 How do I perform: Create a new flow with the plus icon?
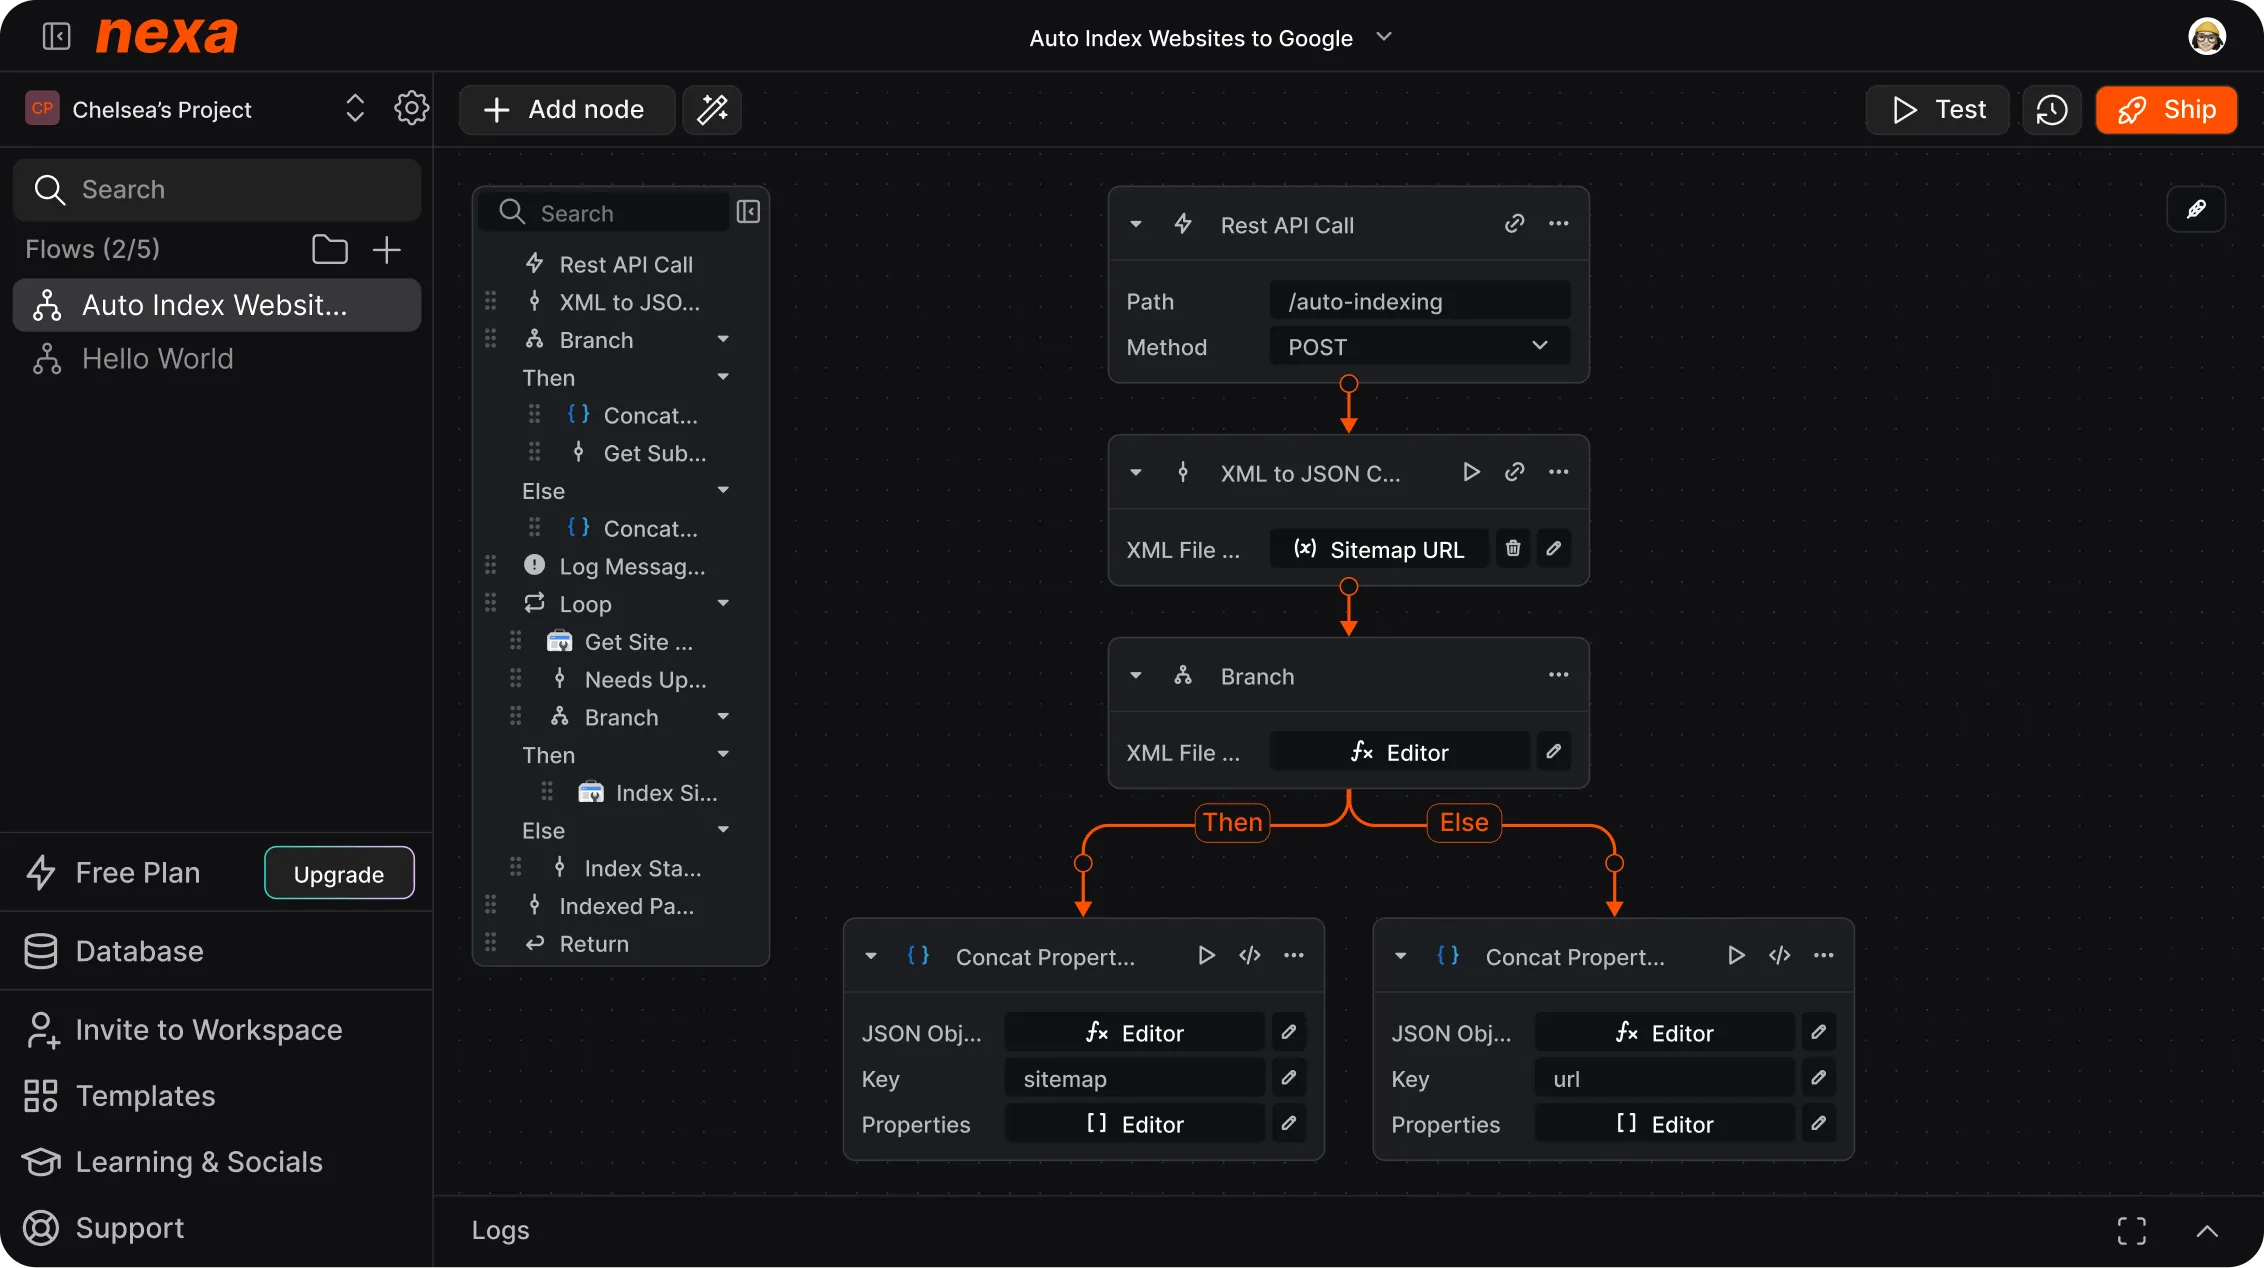[387, 249]
